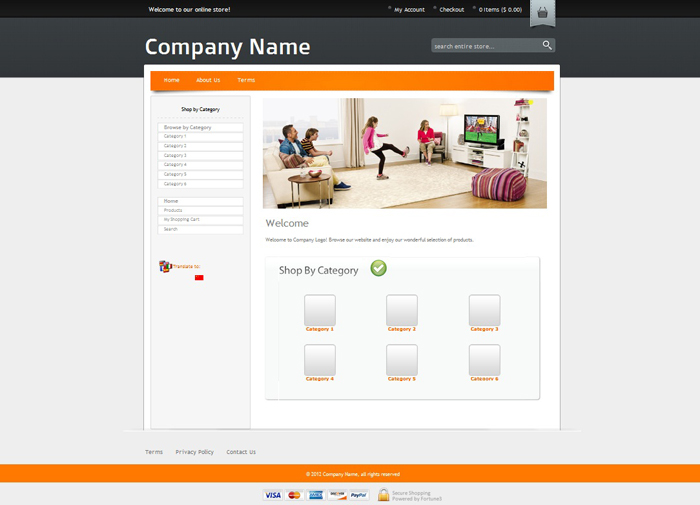Click the search magnifier icon
Image resolution: width=700 pixels, height=505 pixels.
(x=547, y=45)
